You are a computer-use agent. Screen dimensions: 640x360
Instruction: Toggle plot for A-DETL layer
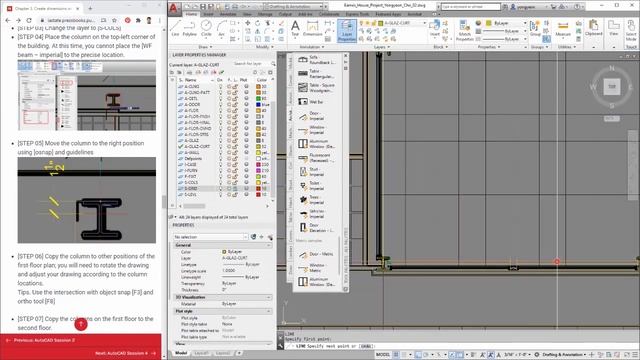(x=246, y=98)
